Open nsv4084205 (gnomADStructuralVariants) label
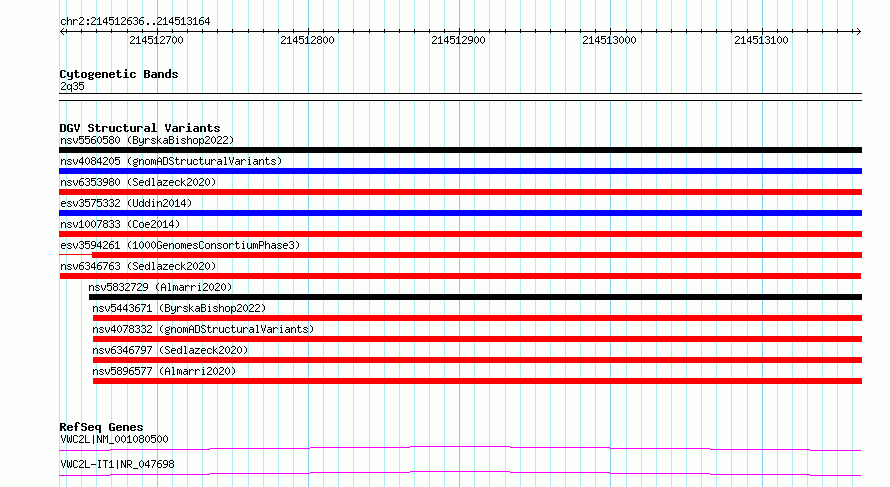The height and width of the screenshot is (487, 890). pos(171,161)
